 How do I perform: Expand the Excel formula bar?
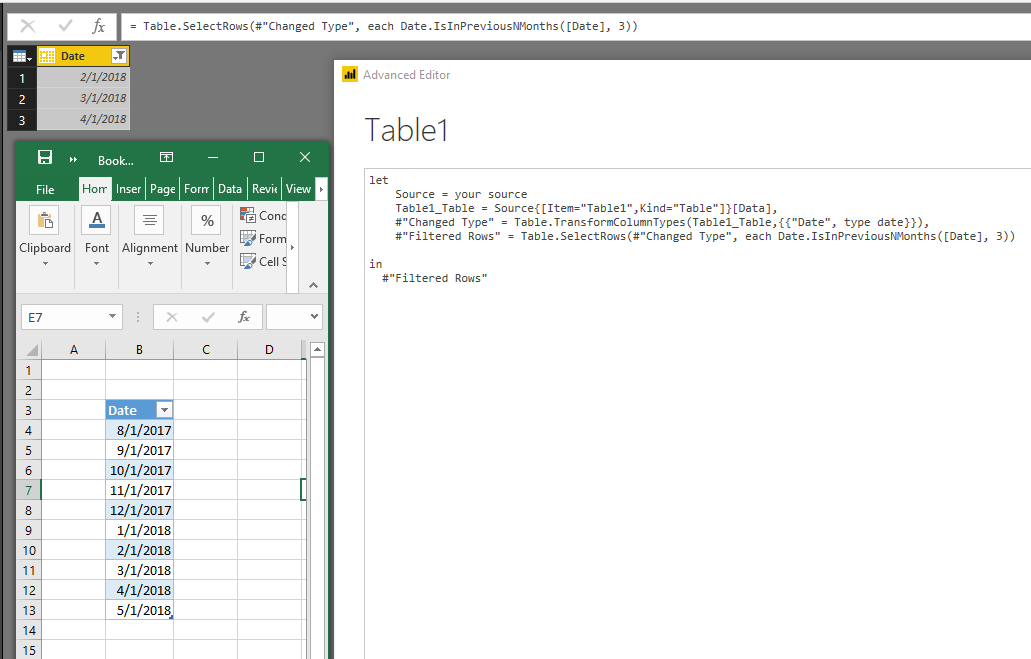coord(314,317)
